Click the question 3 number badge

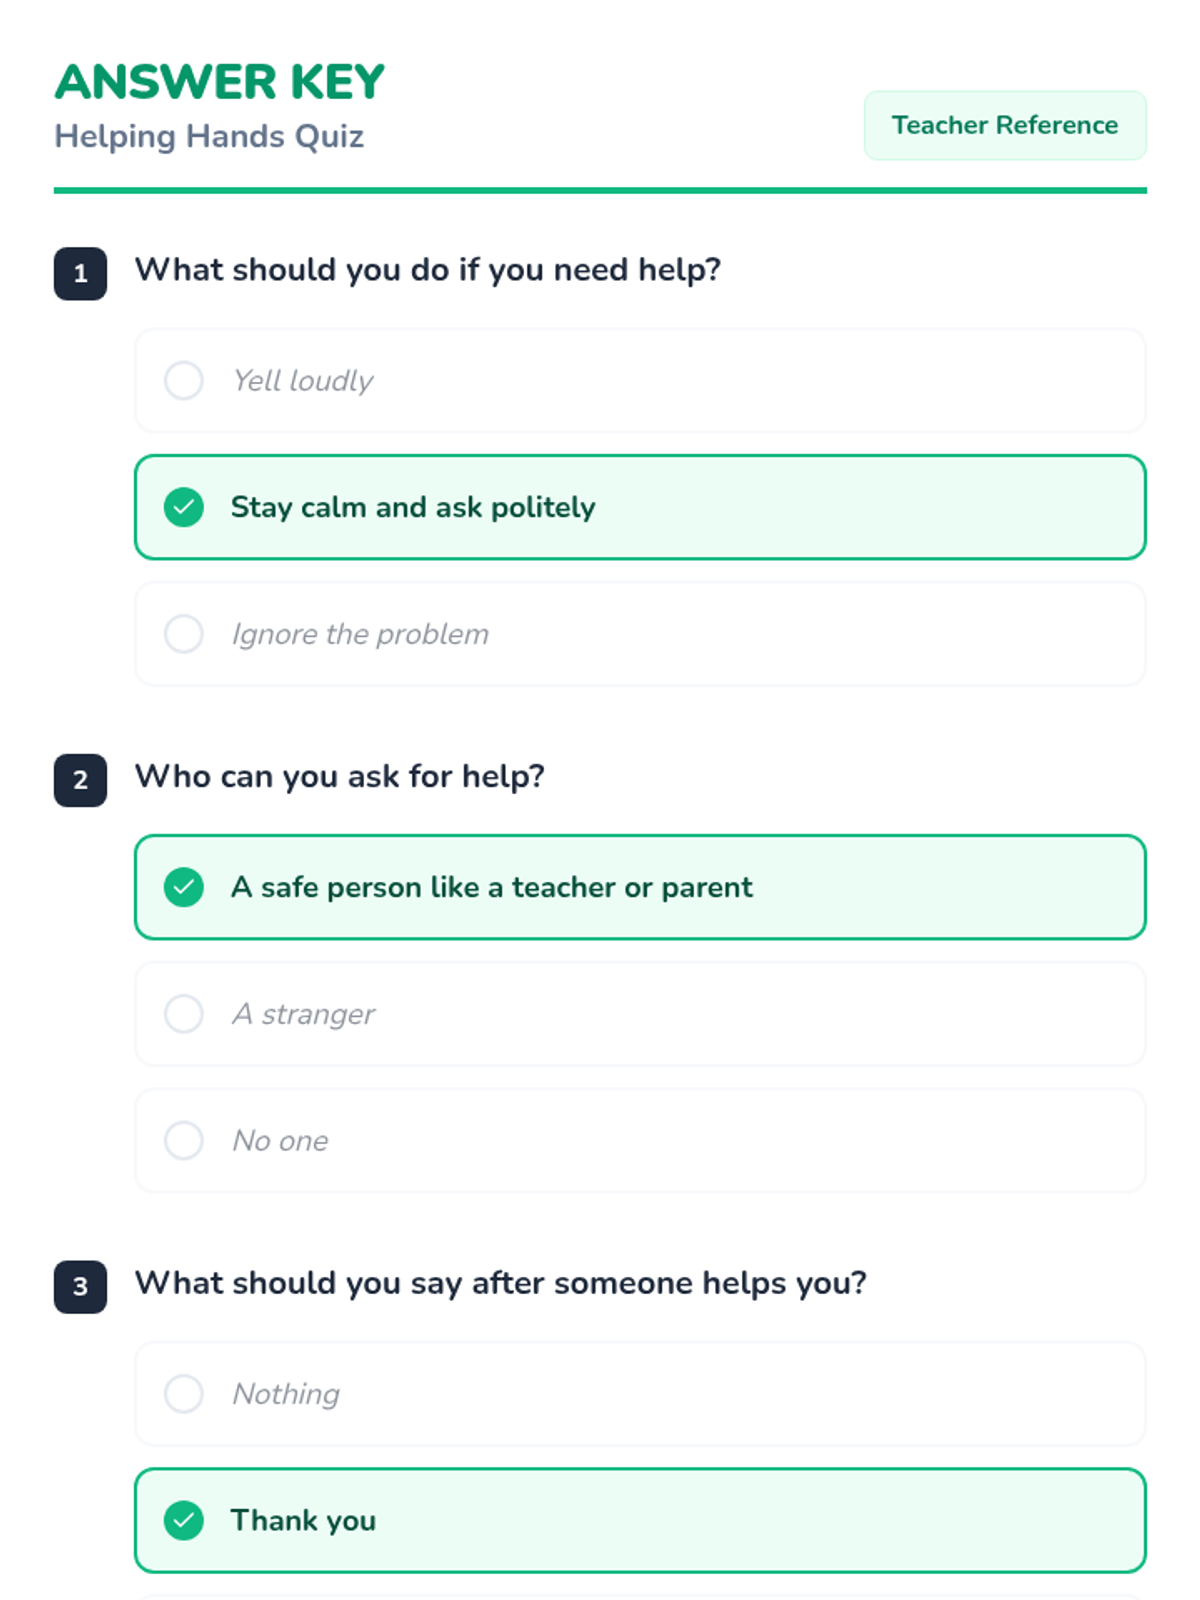[80, 1286]
